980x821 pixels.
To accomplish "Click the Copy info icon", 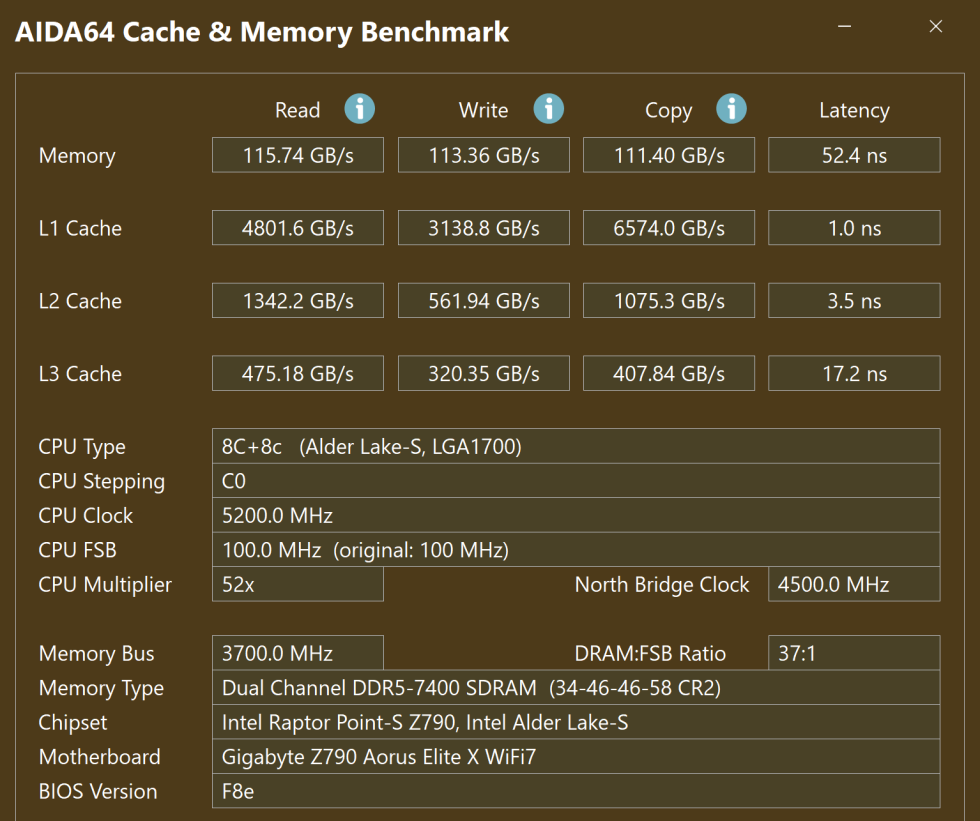I will pyautogui.click(x=732, y=109).
